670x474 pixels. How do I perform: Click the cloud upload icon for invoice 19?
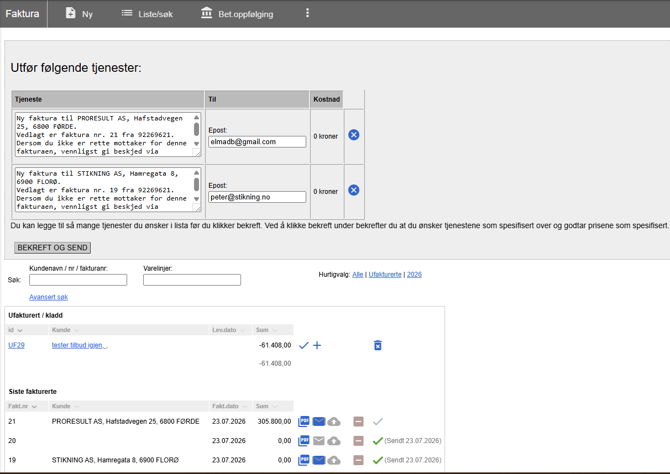334,461
